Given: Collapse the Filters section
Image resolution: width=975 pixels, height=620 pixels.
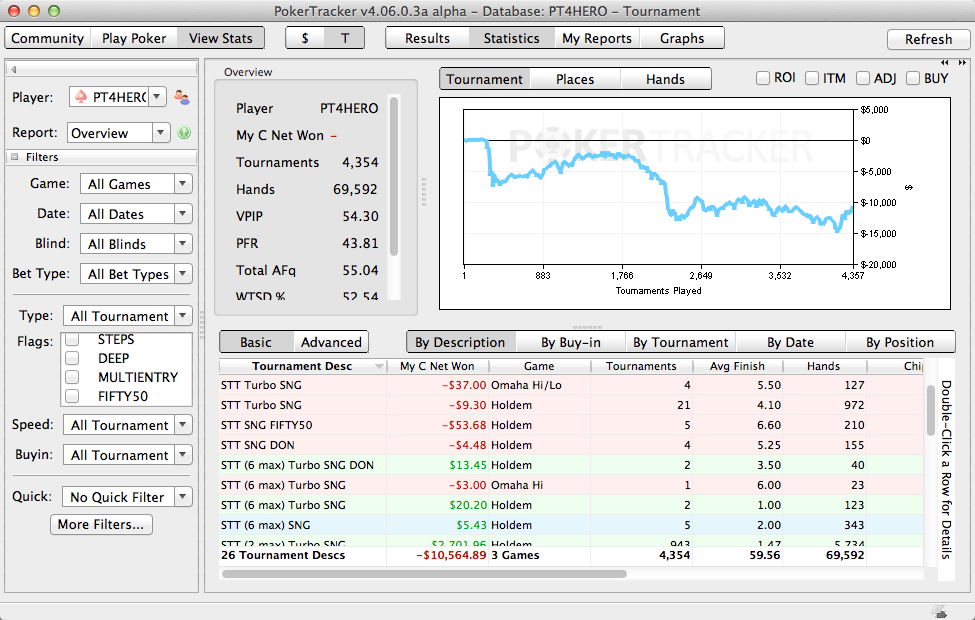Looking at the screenshot, I should coord(14,157).
